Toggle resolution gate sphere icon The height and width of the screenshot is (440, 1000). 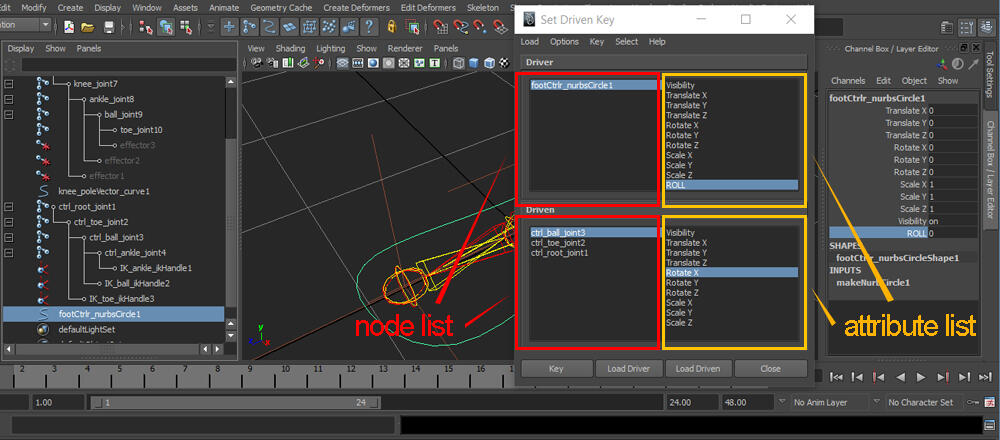coord(372,63)
